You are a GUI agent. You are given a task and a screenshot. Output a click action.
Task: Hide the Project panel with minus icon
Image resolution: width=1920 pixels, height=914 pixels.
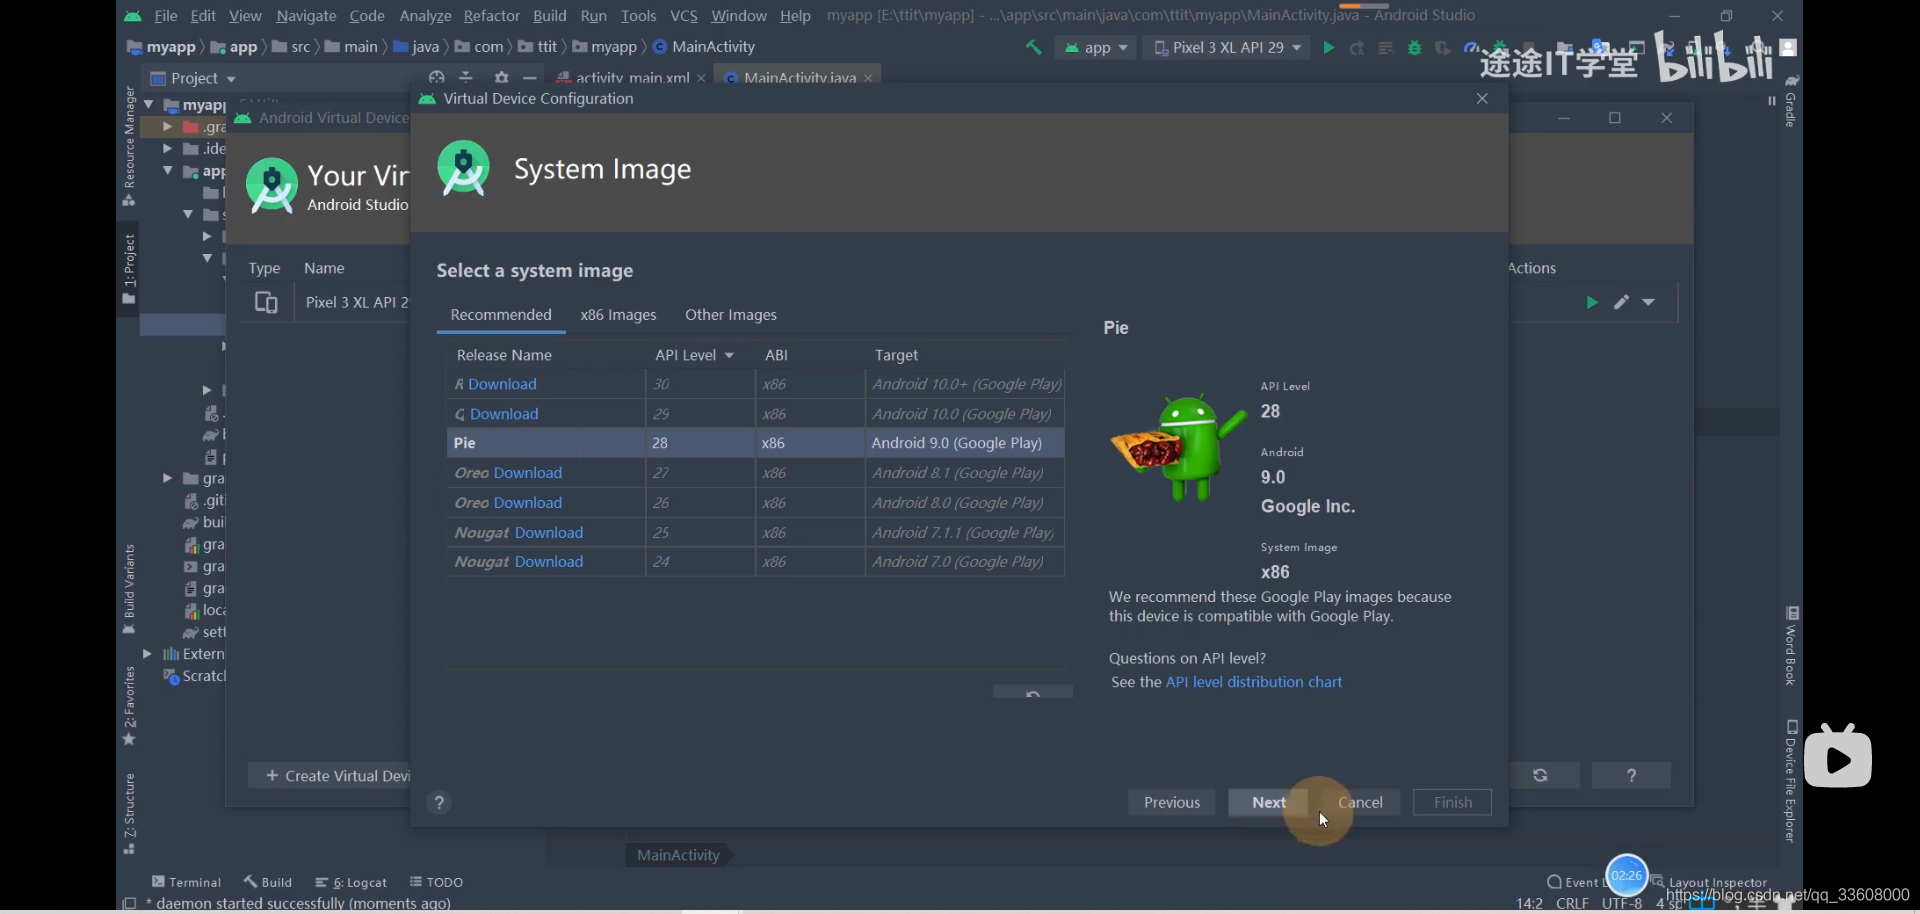(530, 77)
